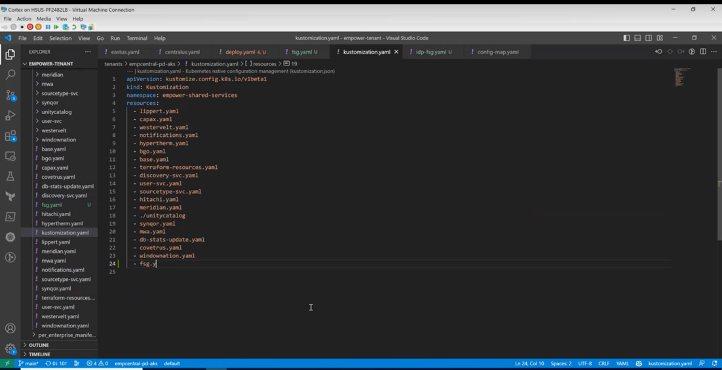722x370 pixels.
Task: Open the Search view in activity bar
Action: (x=10, y=75)
